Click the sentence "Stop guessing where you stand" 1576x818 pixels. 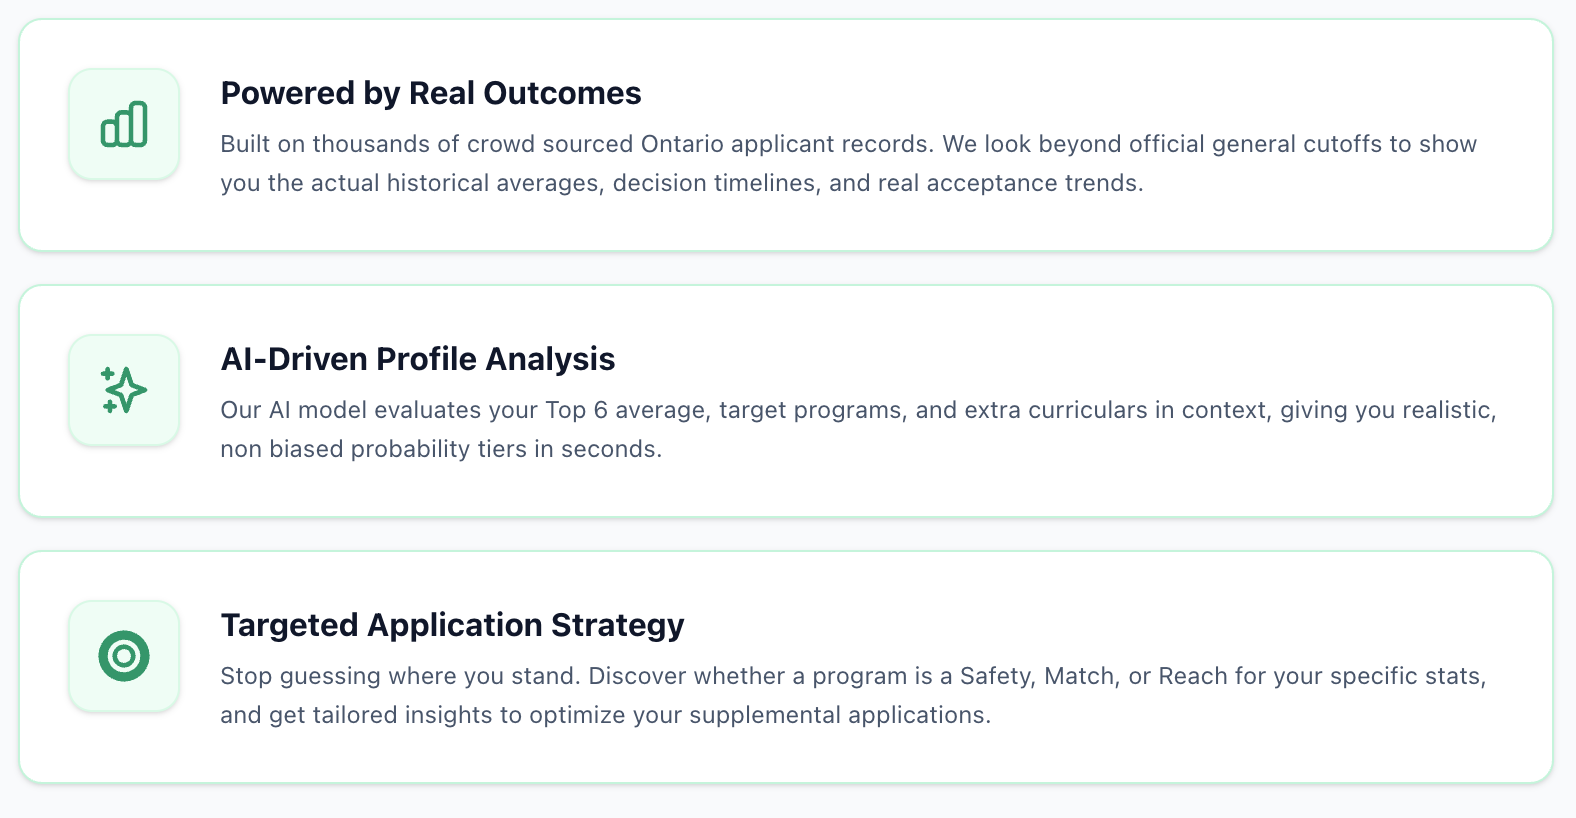[x=399, y=676]
